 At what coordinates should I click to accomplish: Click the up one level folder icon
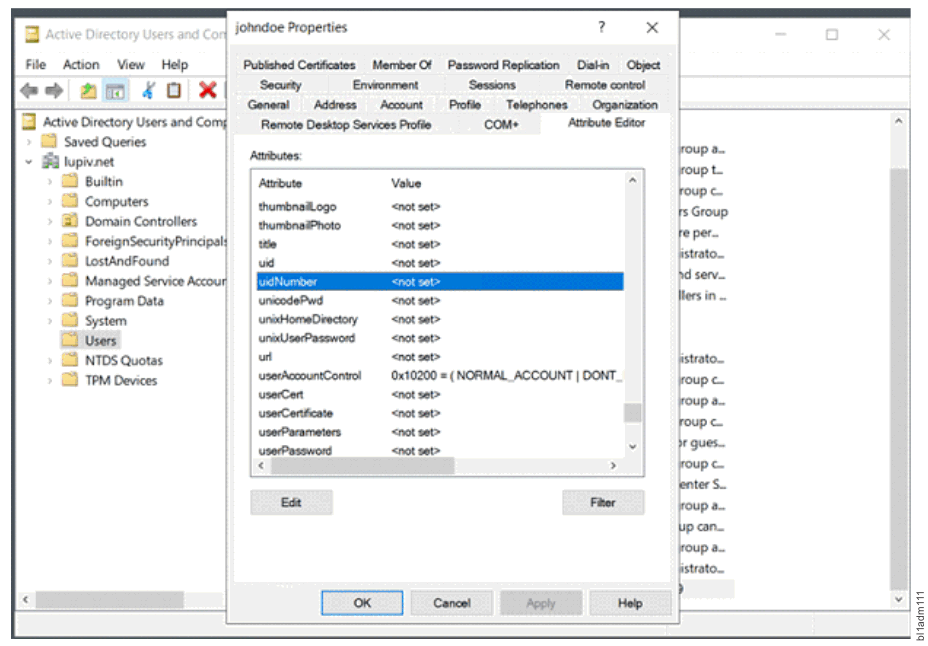pyautogui.click(x=88, y=89)
